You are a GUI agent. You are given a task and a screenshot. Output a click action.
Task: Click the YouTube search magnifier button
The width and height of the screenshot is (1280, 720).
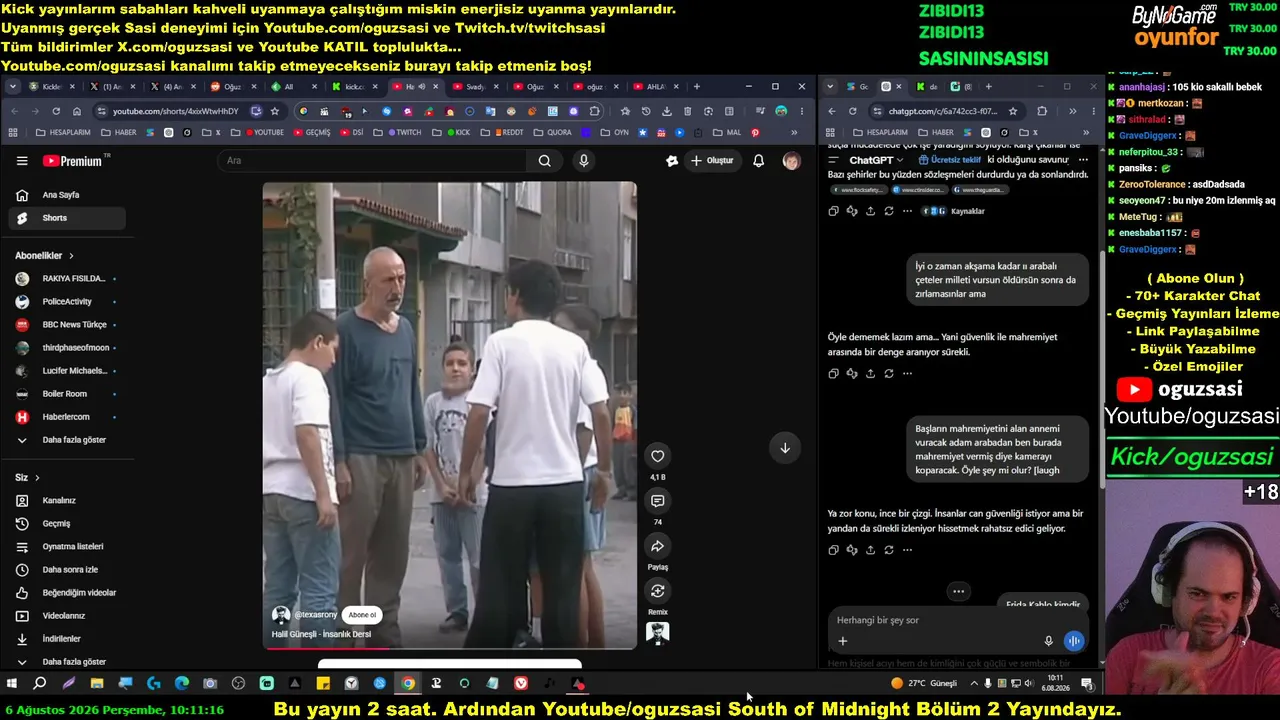[x=544, y=161]
